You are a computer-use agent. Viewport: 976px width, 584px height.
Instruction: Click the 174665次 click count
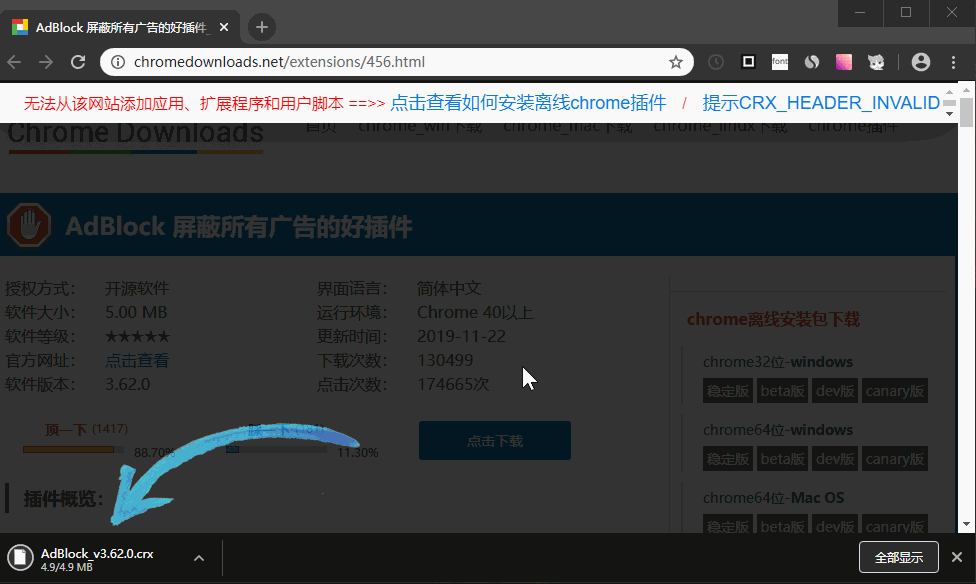[x=453, y=384]
